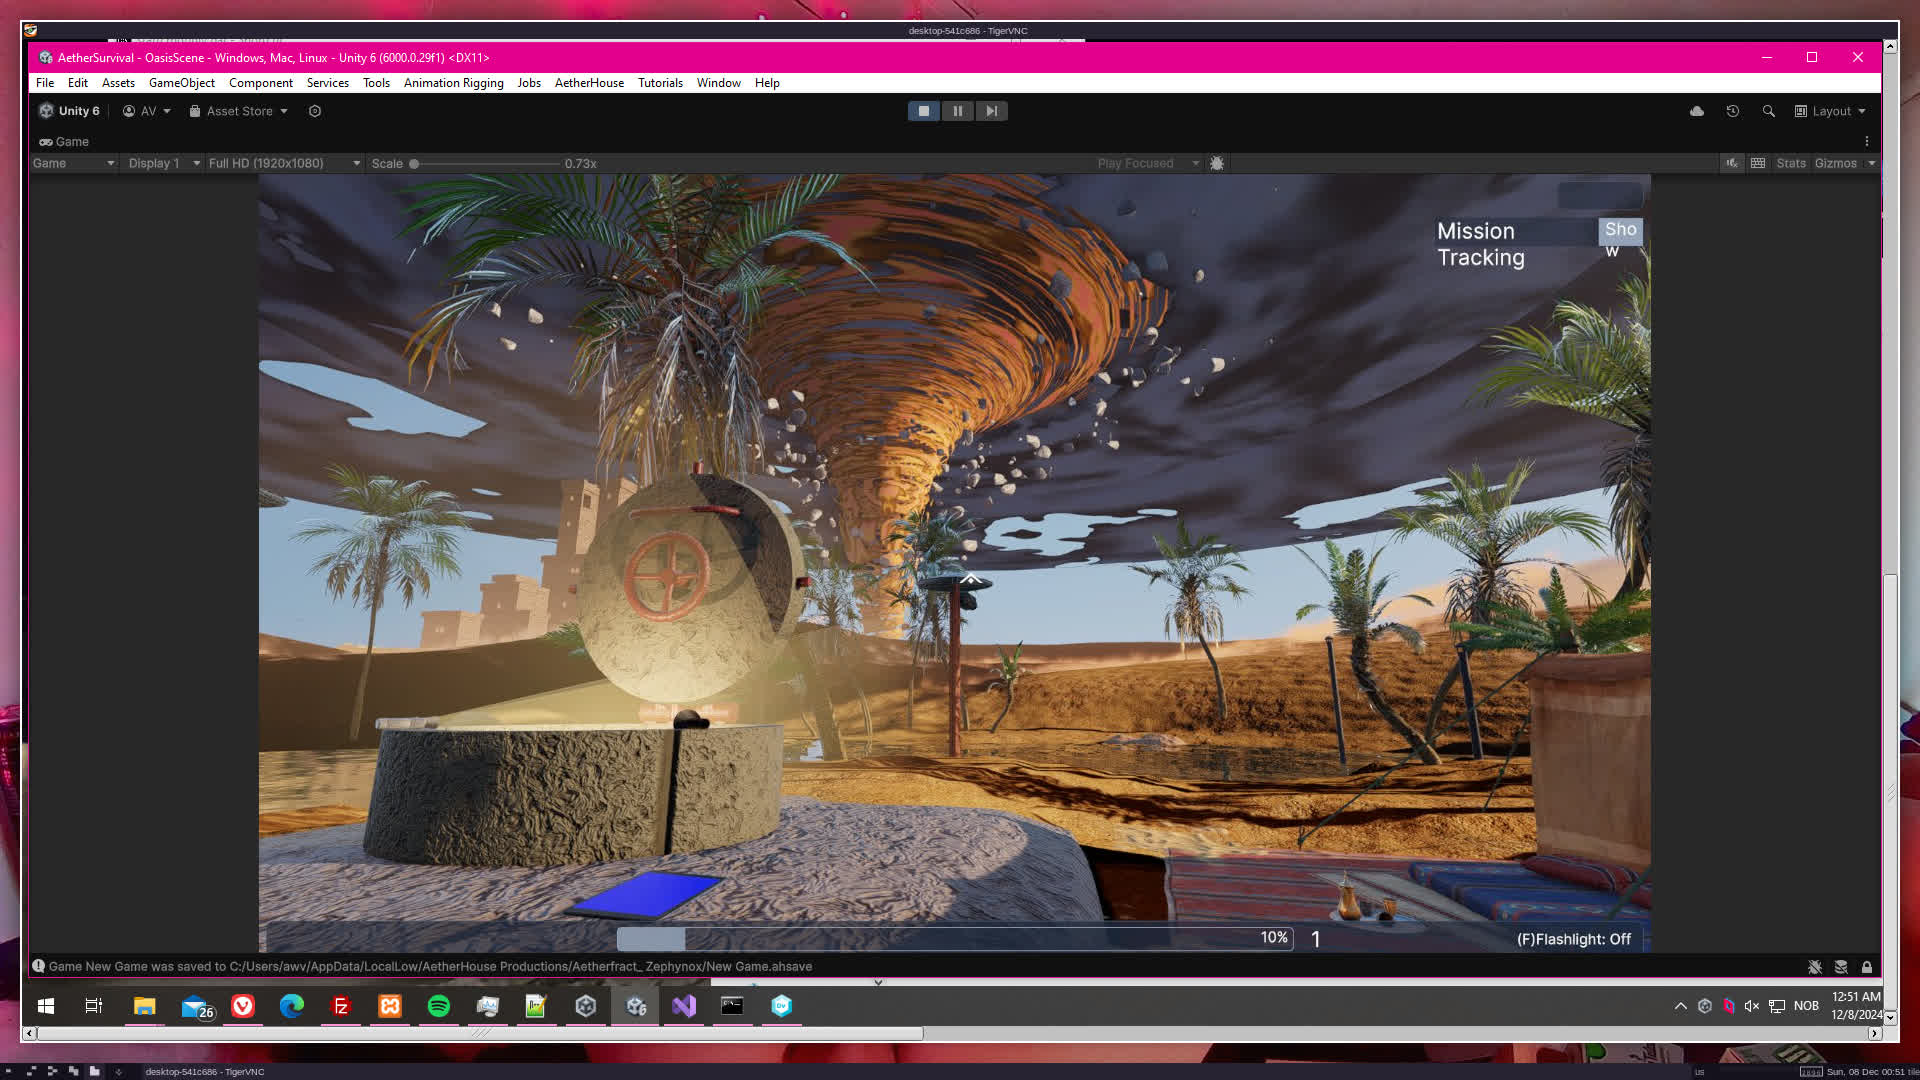Open the Layout dropdown
The width and height of the screenshot is (1920, 1080).
tap(1830, 111)
